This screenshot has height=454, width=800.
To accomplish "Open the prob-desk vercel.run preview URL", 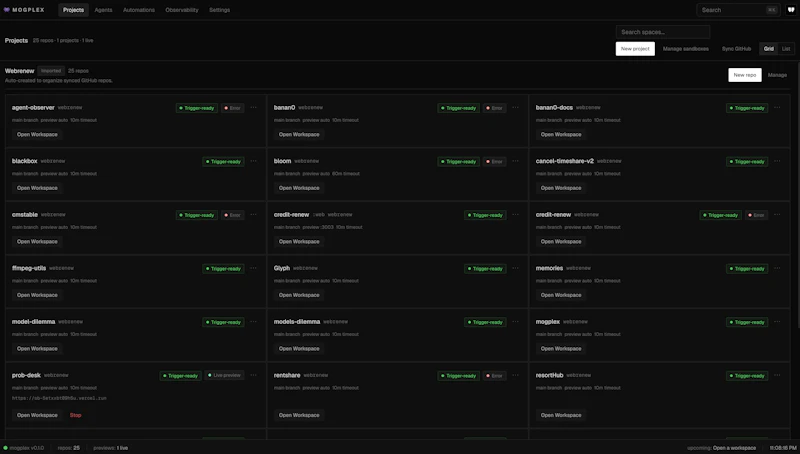I will 59,398.
